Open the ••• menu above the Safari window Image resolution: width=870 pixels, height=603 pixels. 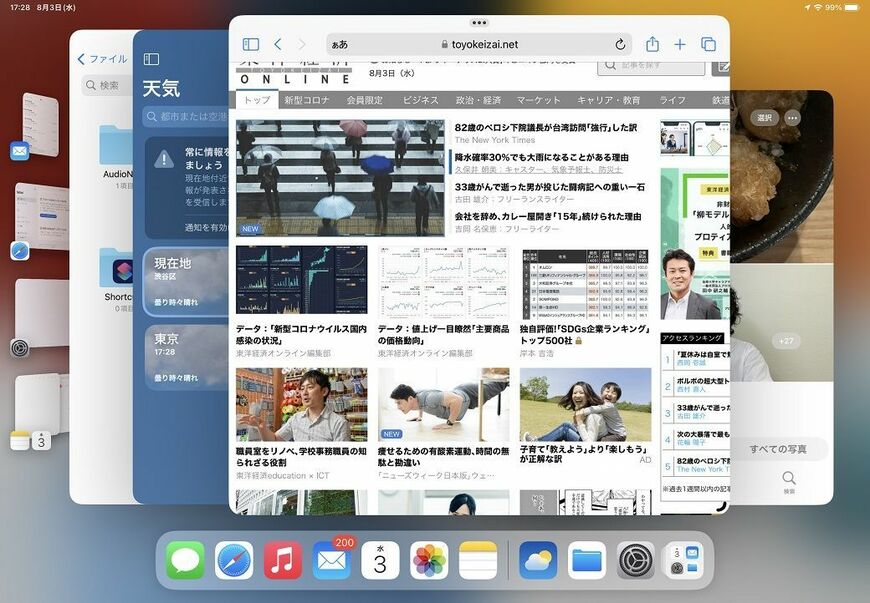(478, 22)
